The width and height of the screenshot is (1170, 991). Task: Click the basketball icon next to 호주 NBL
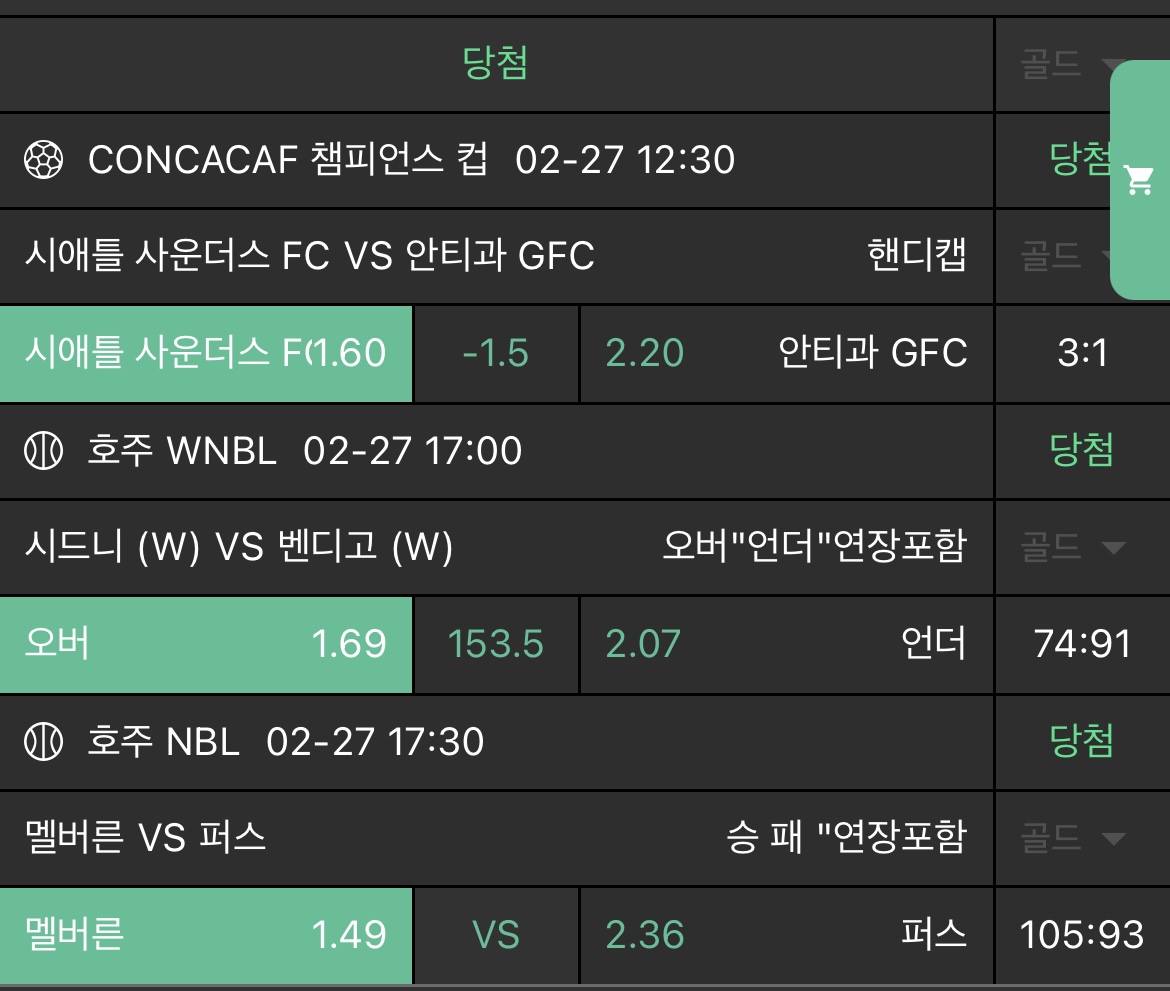pos(43,742)
